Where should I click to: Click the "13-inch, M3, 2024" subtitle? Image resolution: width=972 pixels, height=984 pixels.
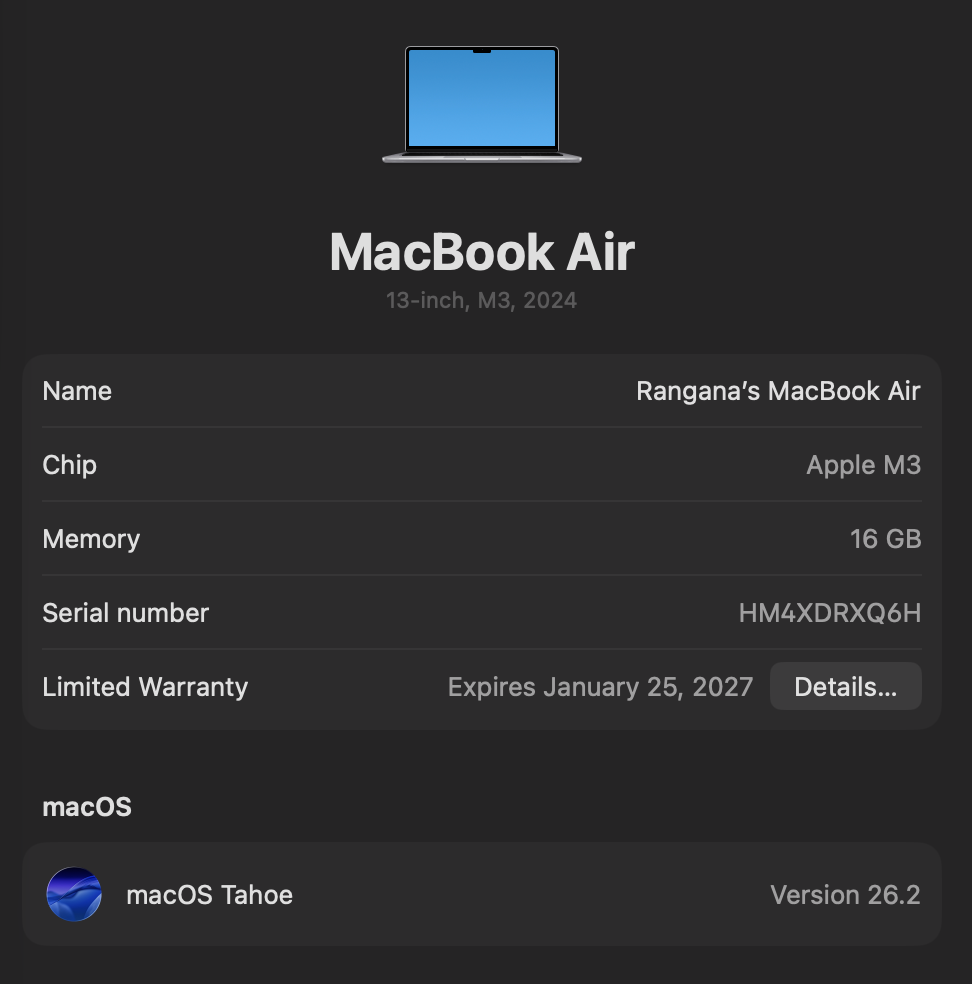pyautogui.click(x=481, y=301)
